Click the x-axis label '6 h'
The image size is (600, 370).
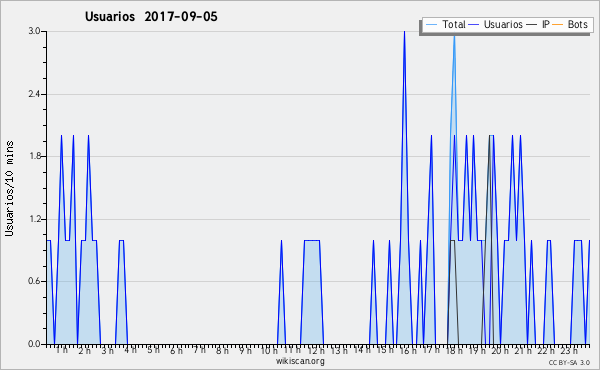[x=176, y=350]
